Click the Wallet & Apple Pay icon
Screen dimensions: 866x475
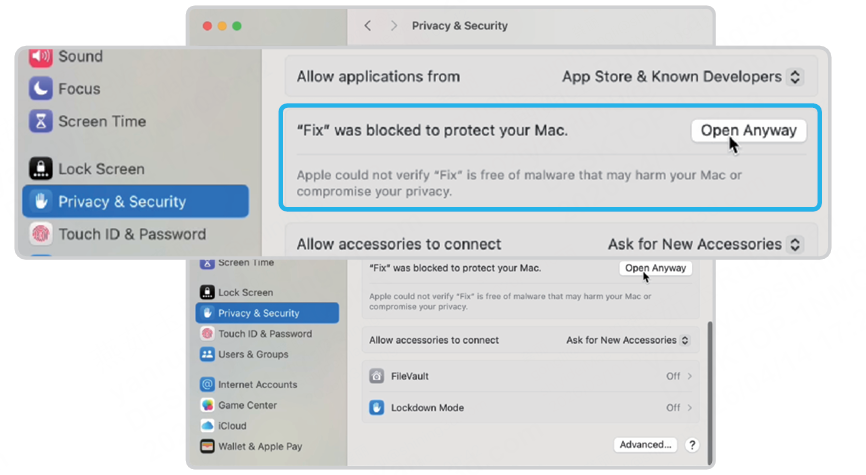pos(207,446)
